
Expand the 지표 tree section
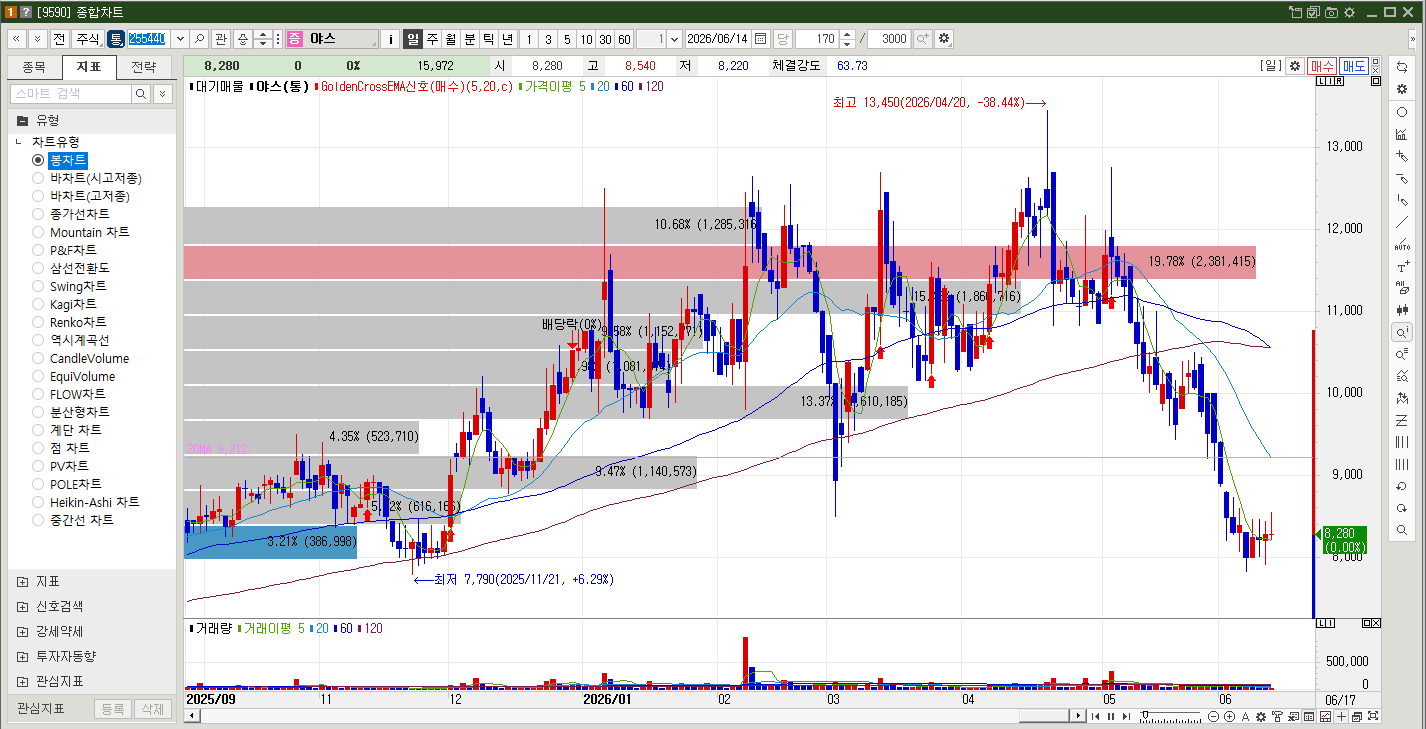(22, 581)
